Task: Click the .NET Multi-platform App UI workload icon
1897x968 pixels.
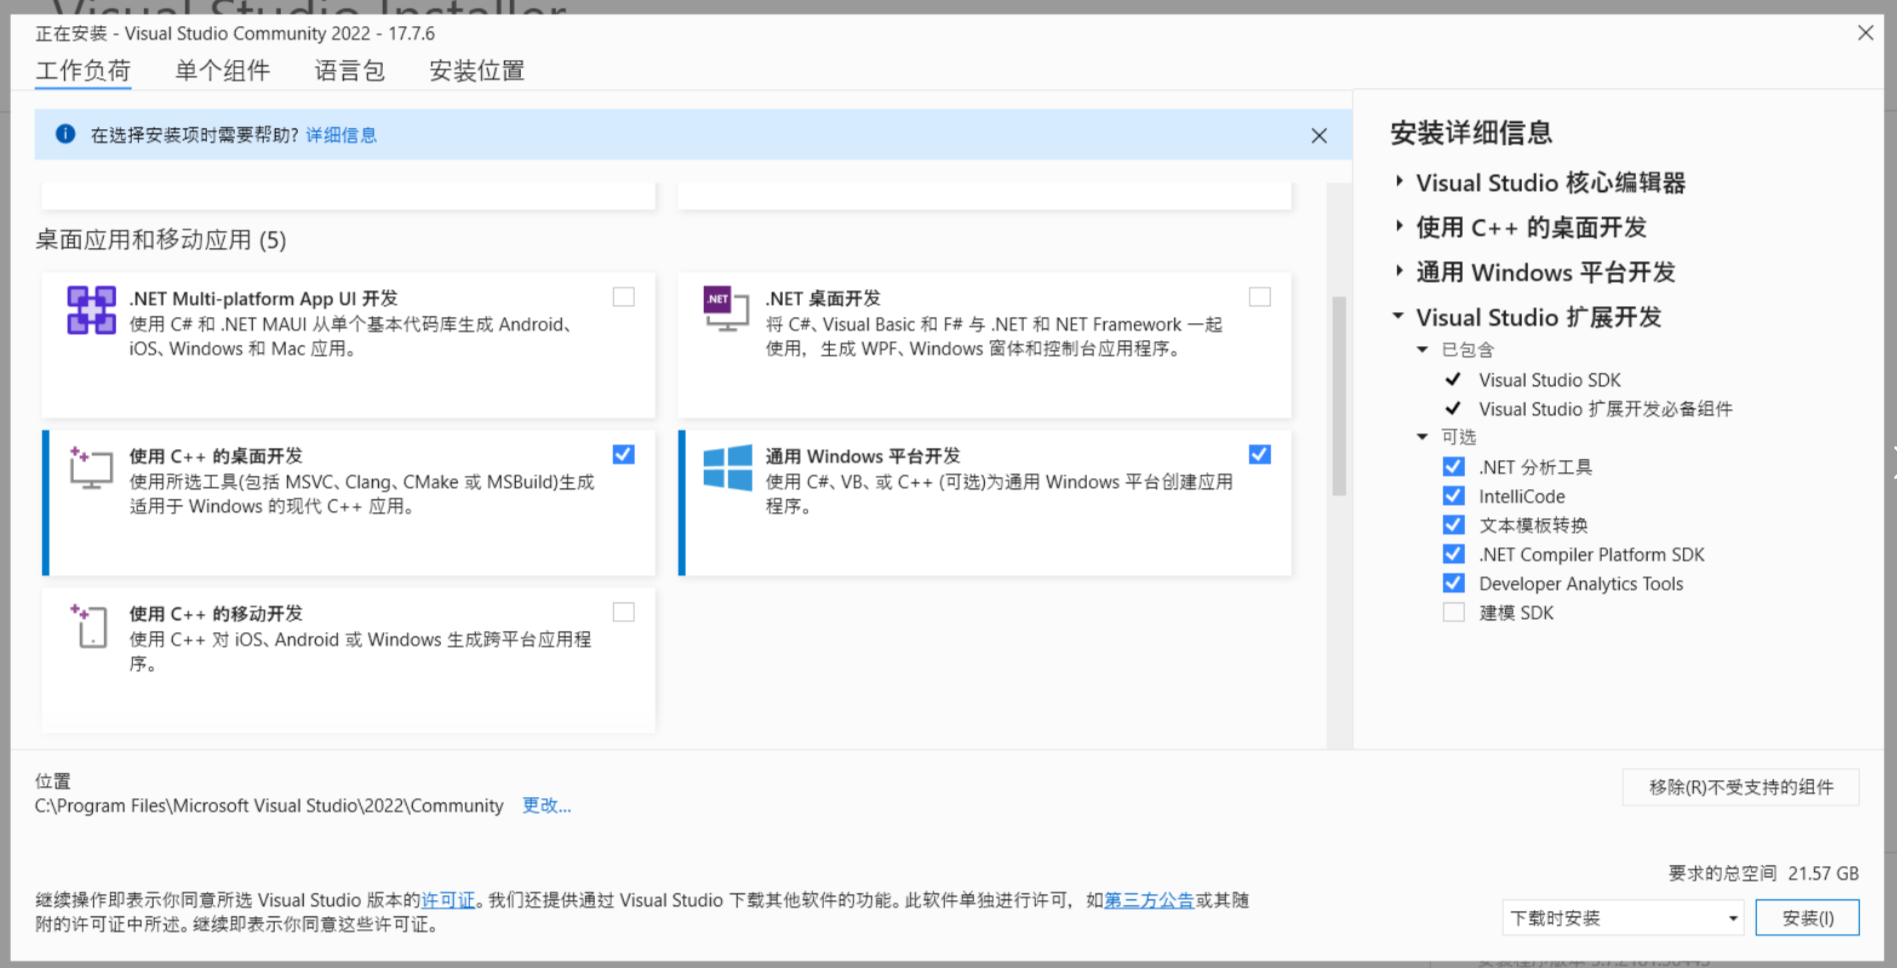Action: 91,310
